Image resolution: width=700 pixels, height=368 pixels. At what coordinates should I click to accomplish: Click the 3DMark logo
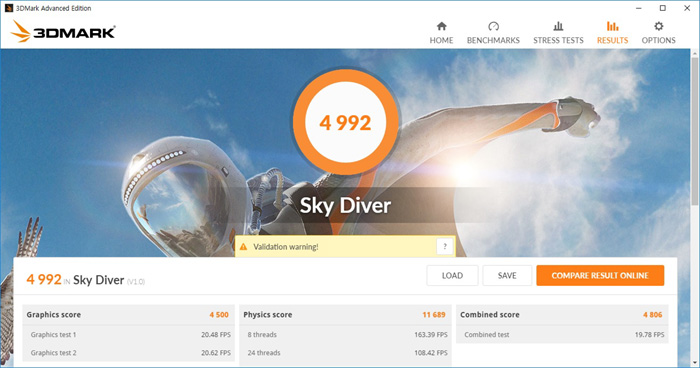tap(63, 32)
